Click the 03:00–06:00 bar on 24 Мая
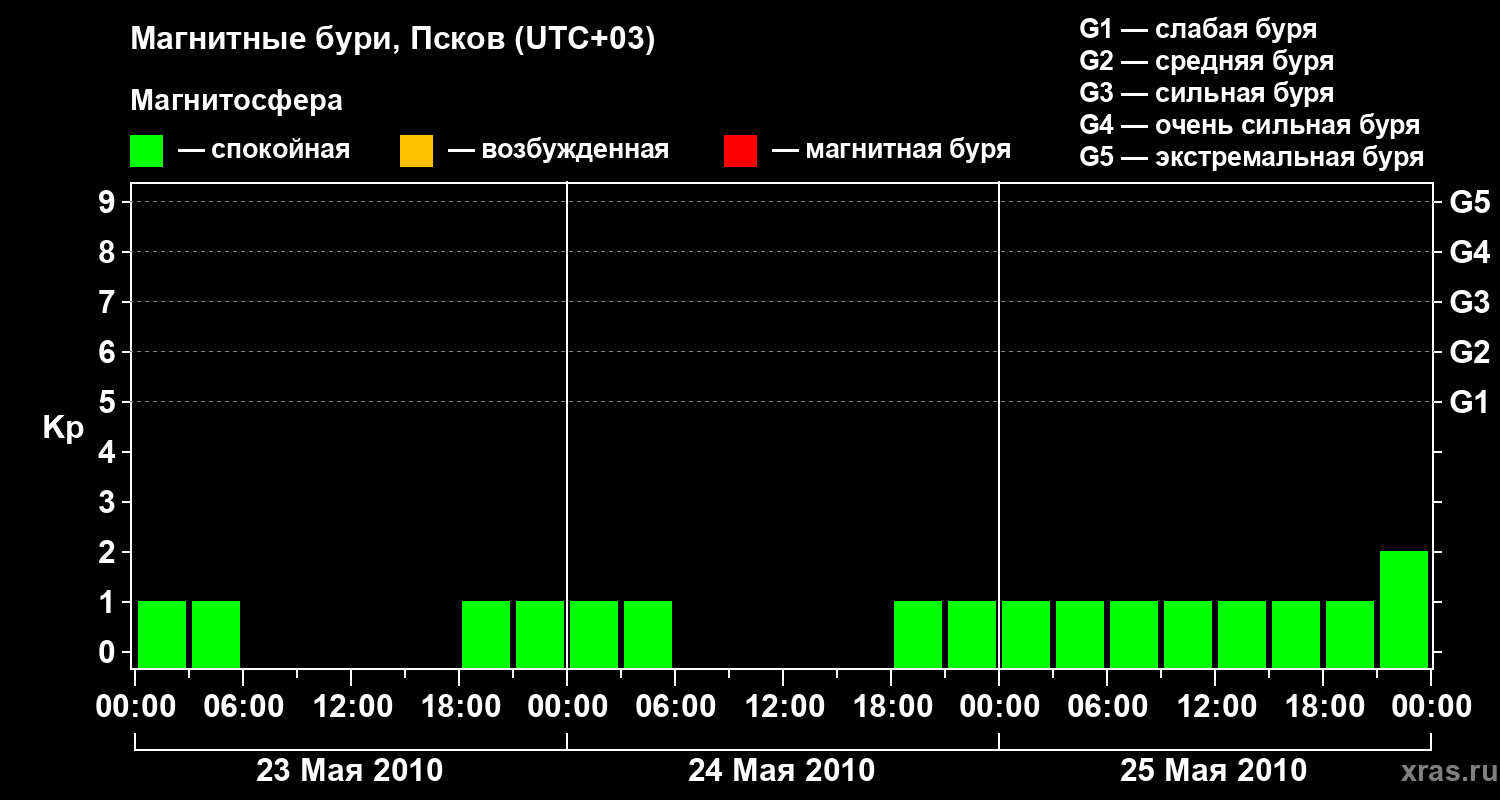Screen dimensions: 1500x800 648,634
